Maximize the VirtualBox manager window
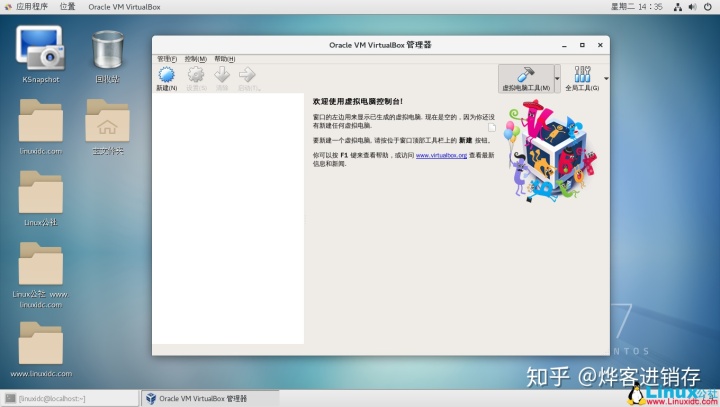 [x=582, y=45]
